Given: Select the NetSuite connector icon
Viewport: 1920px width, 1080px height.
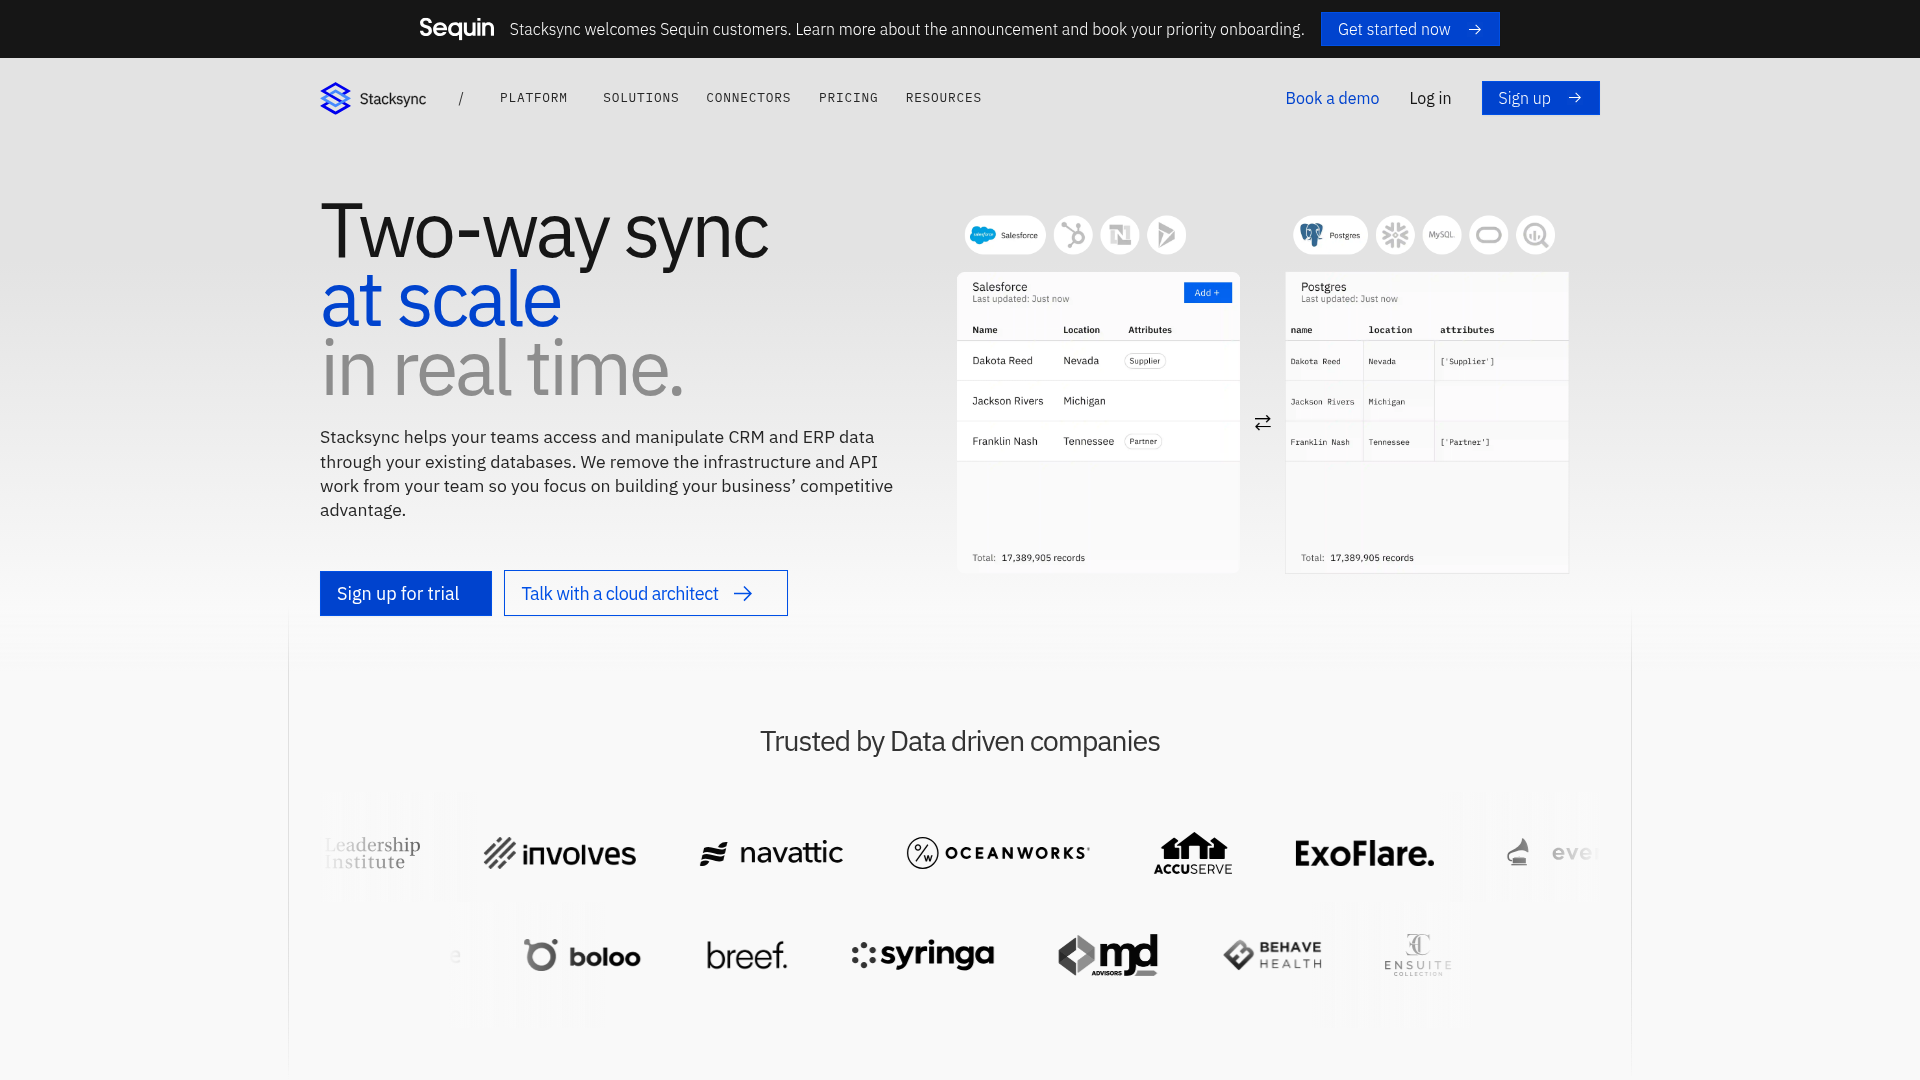Looking at the screenshot, I should [1120, 235].
